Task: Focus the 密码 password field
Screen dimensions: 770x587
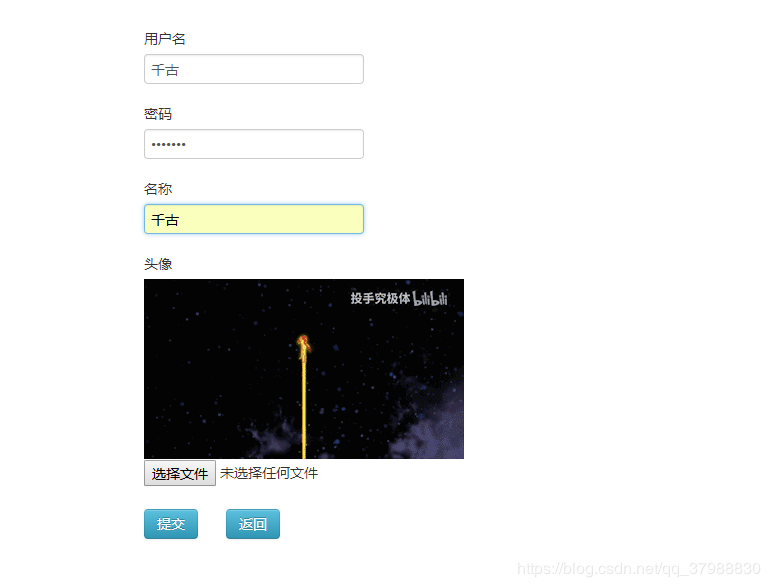Action: (254, 144)
